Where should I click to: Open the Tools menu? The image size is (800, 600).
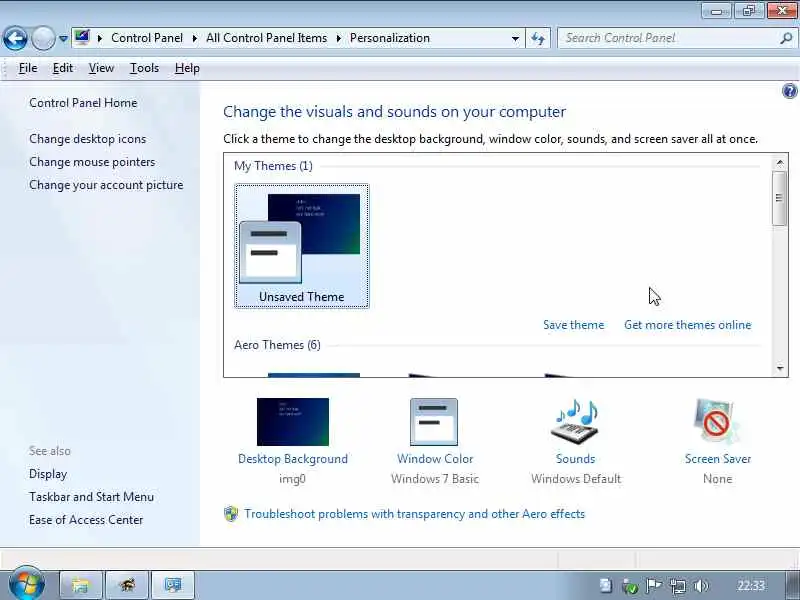144,68
